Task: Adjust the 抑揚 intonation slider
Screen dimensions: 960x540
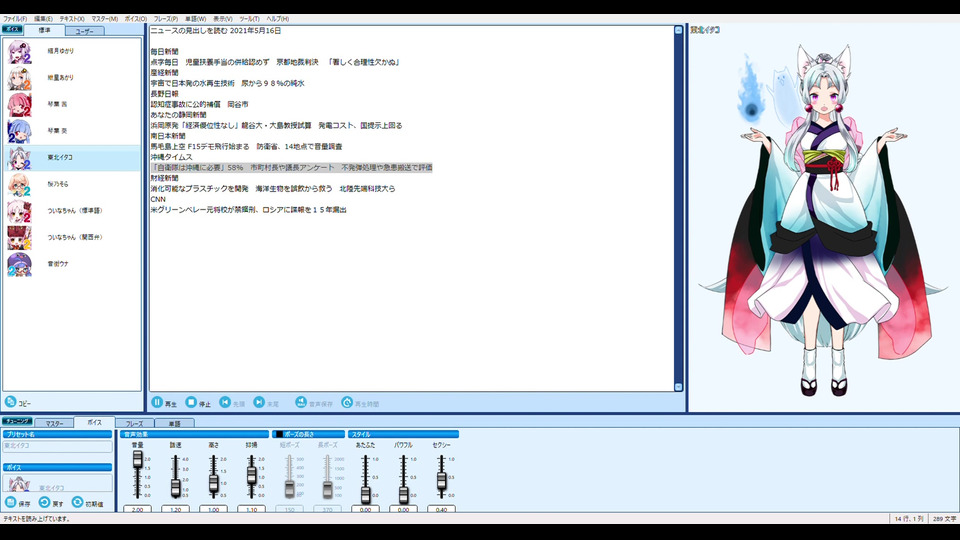Action: click(251, 475)
